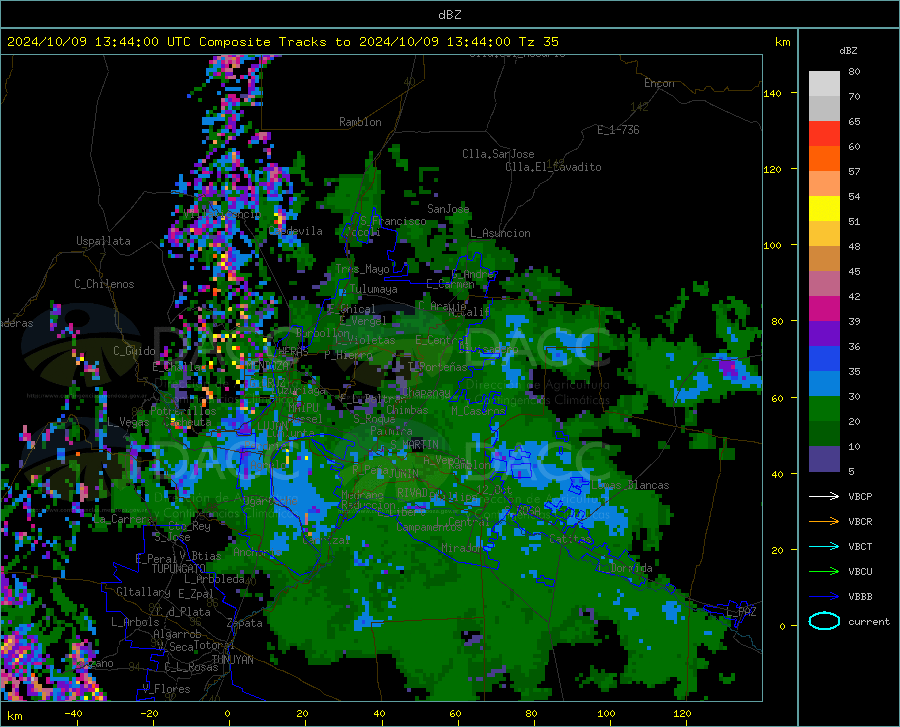Click the E_1-736 map label
Viewport: 900px width, 727px height.
(618, 130)
